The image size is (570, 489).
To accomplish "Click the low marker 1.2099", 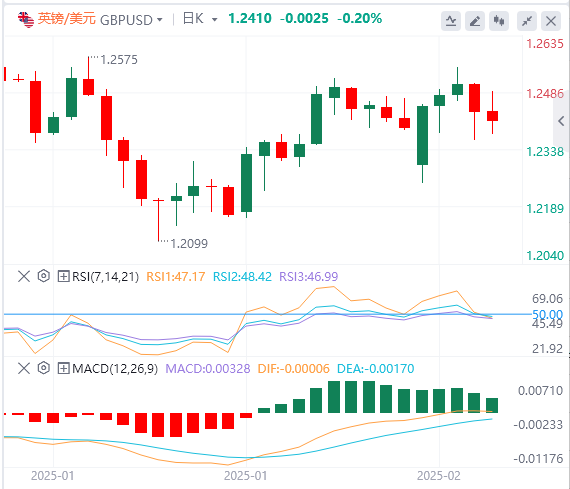I will pyautogui.click(x=189, y=244).
